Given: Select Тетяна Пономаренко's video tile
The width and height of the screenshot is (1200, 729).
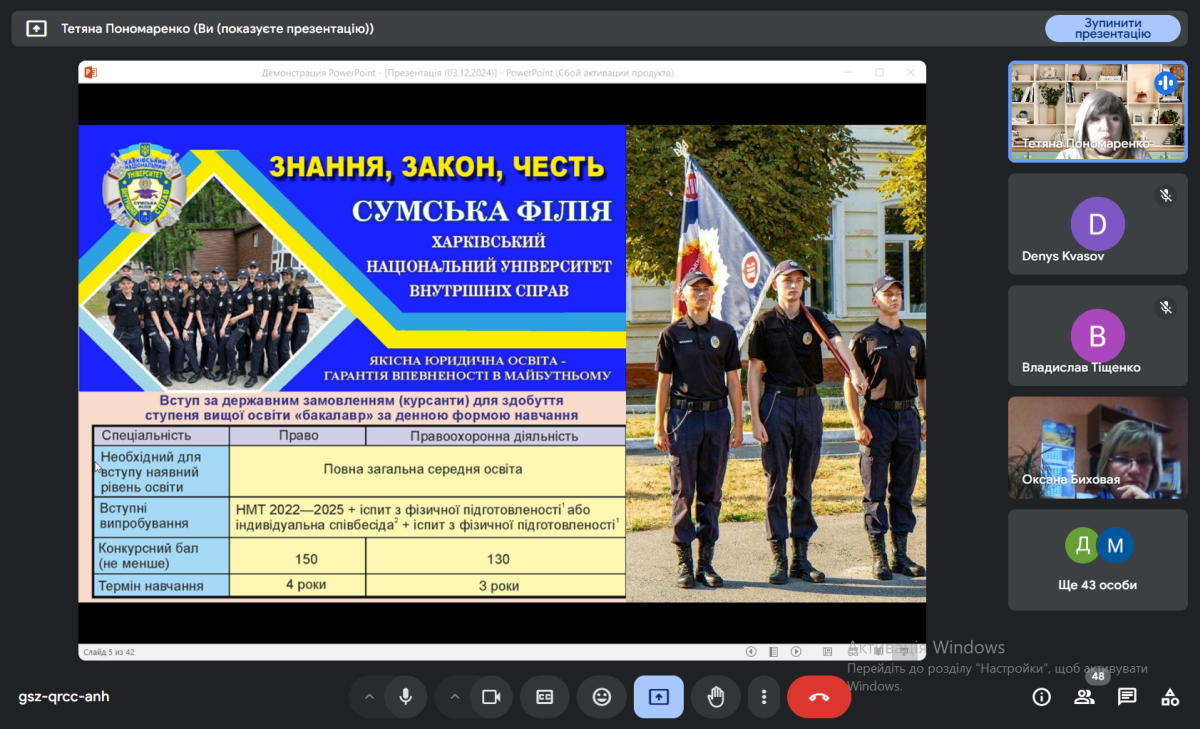Looking at the screenshot, I should click(1097, 112).
